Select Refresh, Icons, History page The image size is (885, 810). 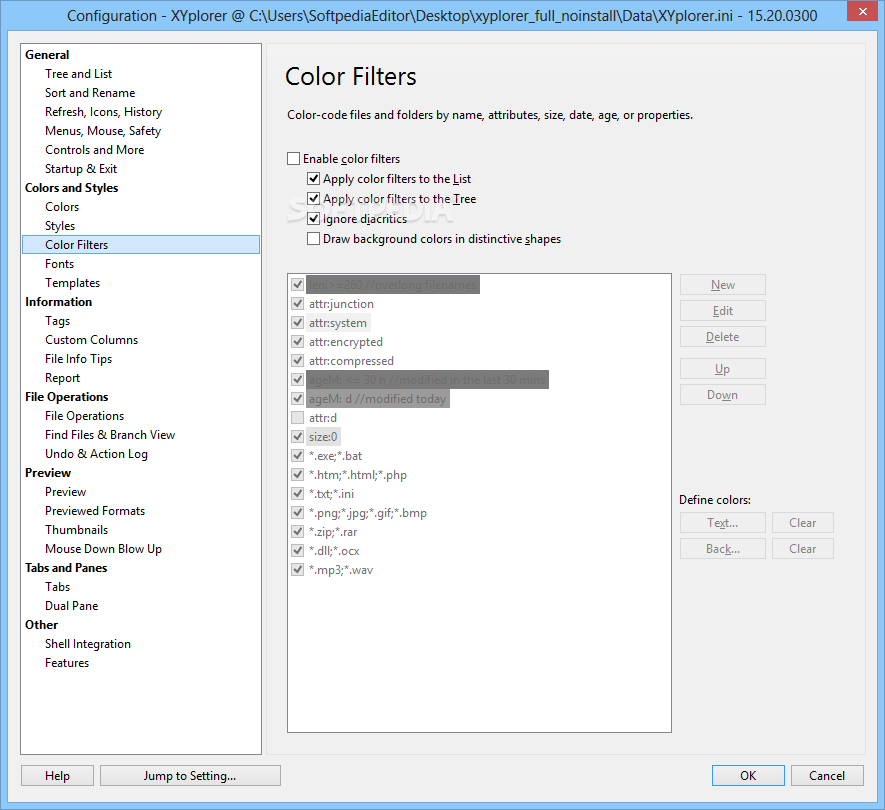tap(103, 112)
